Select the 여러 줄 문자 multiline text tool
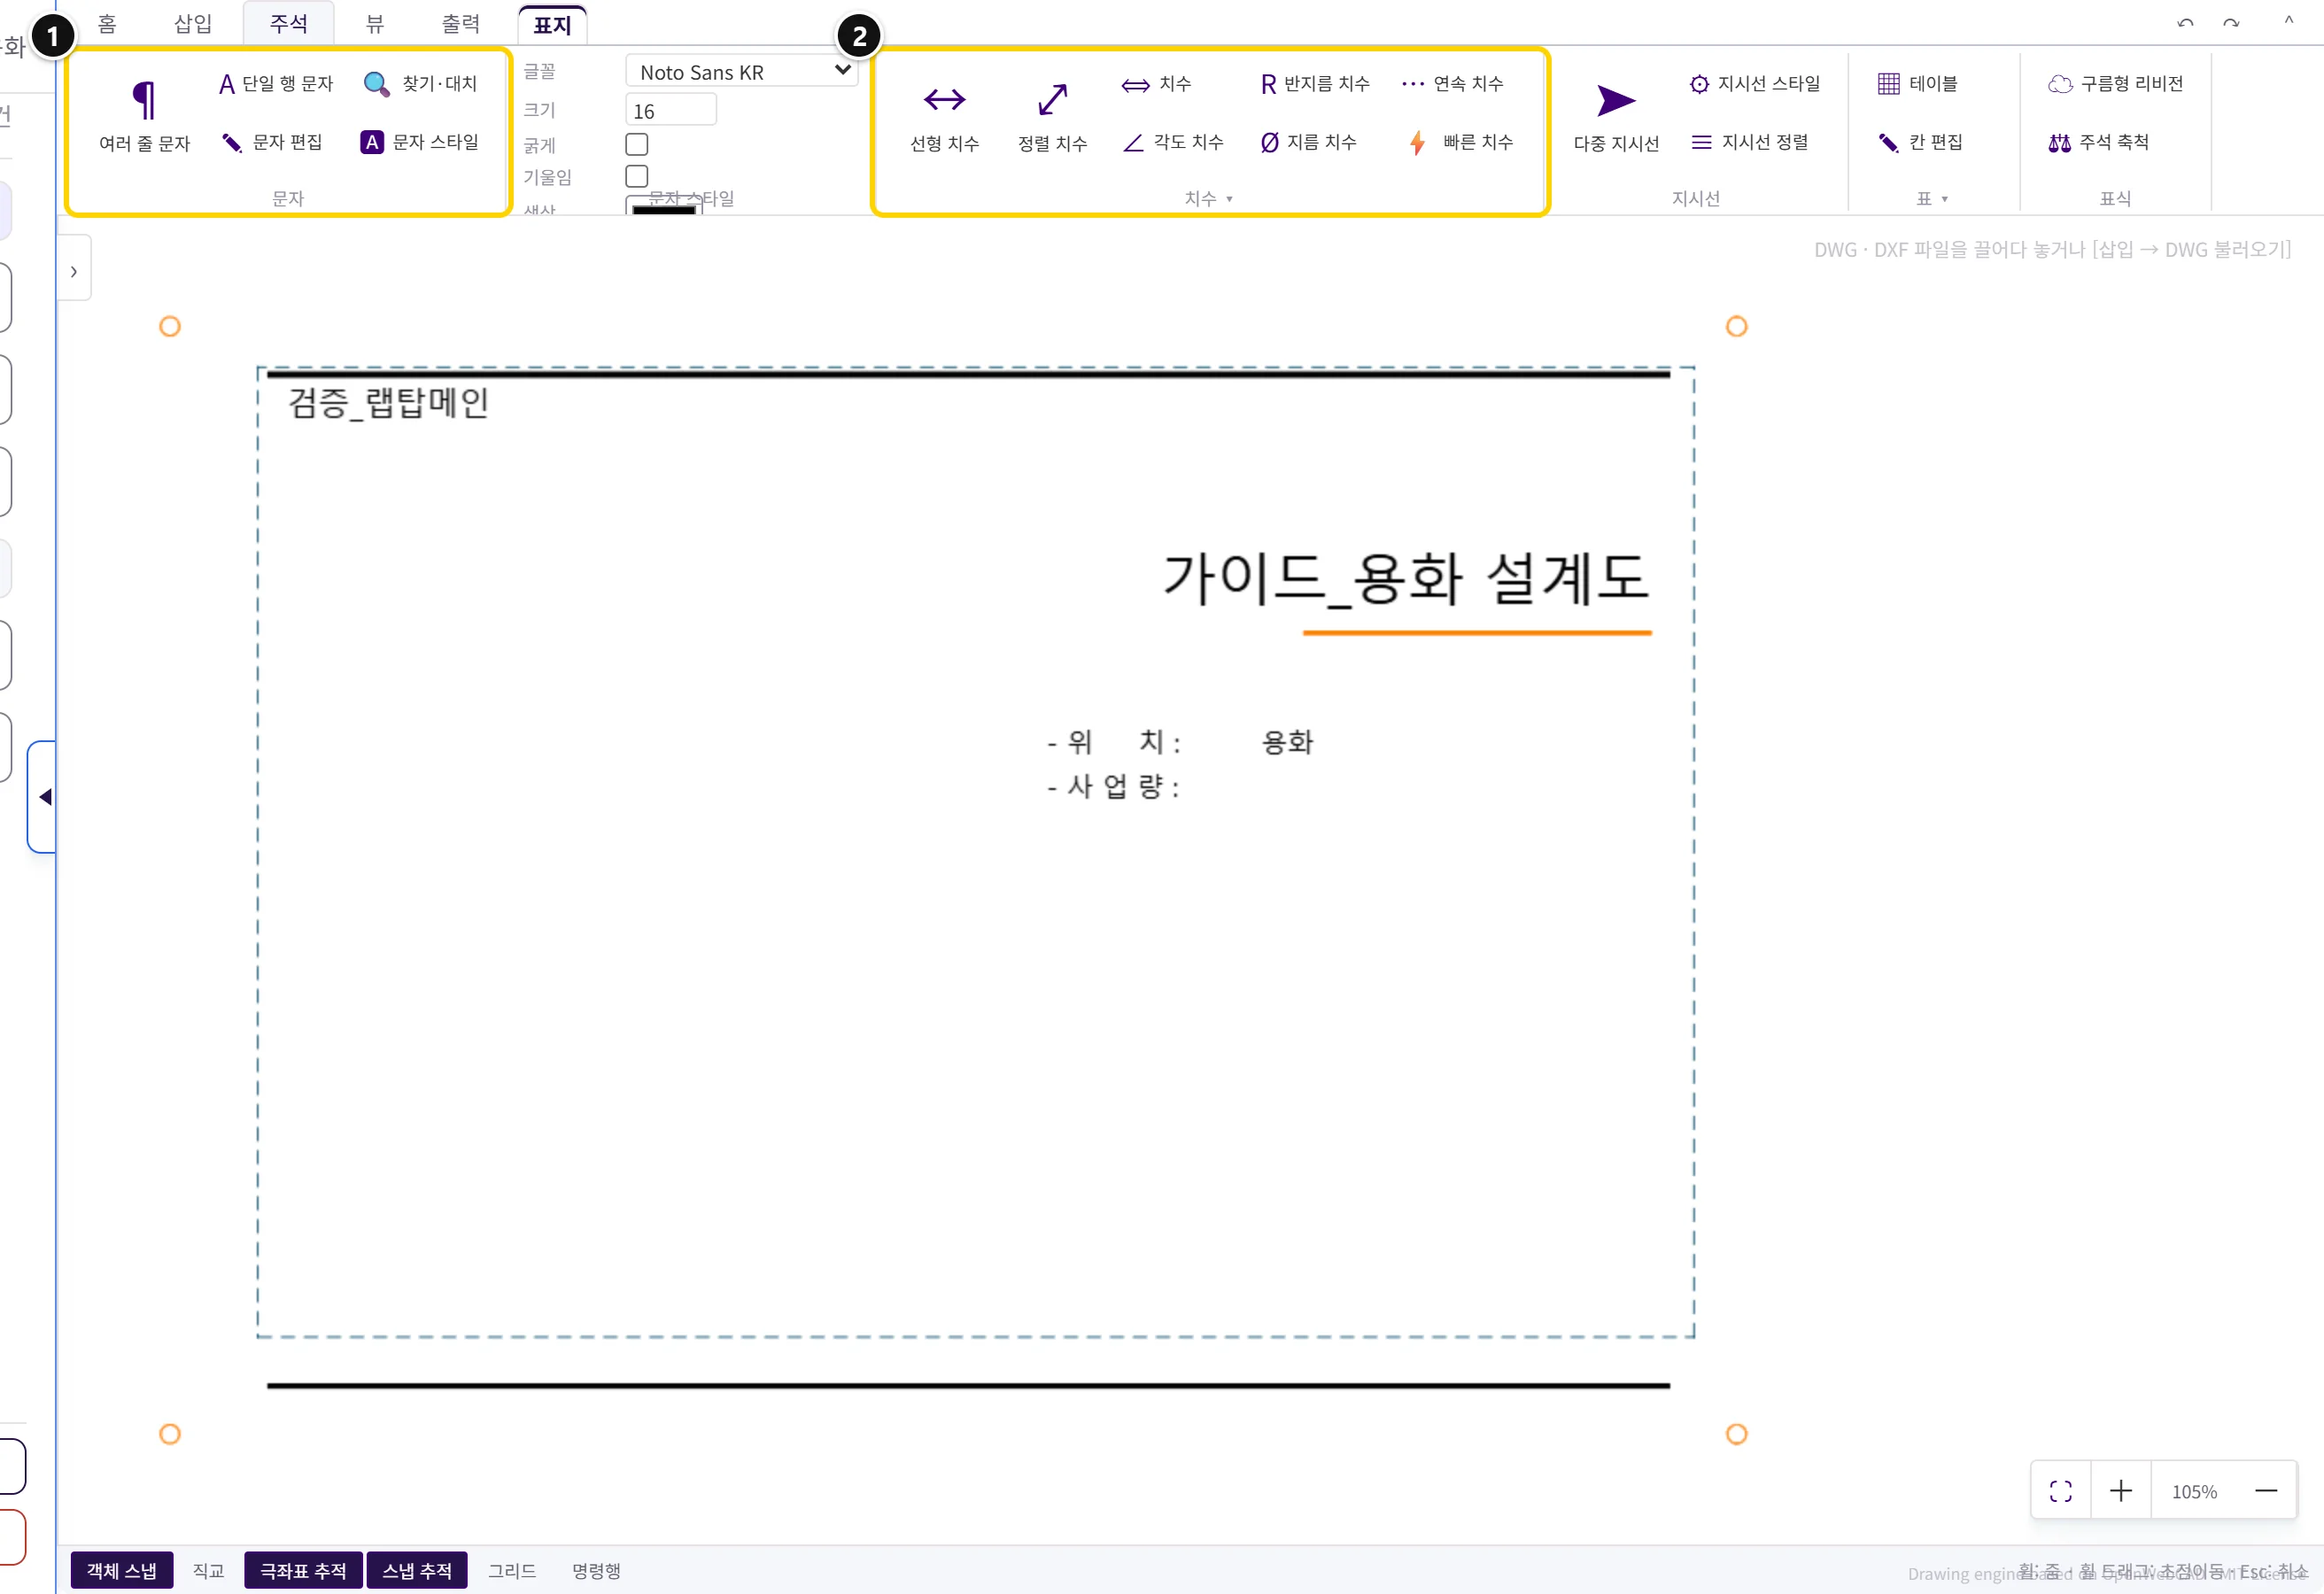This screenshot has height=1594, width=2324. coord(144,116)
